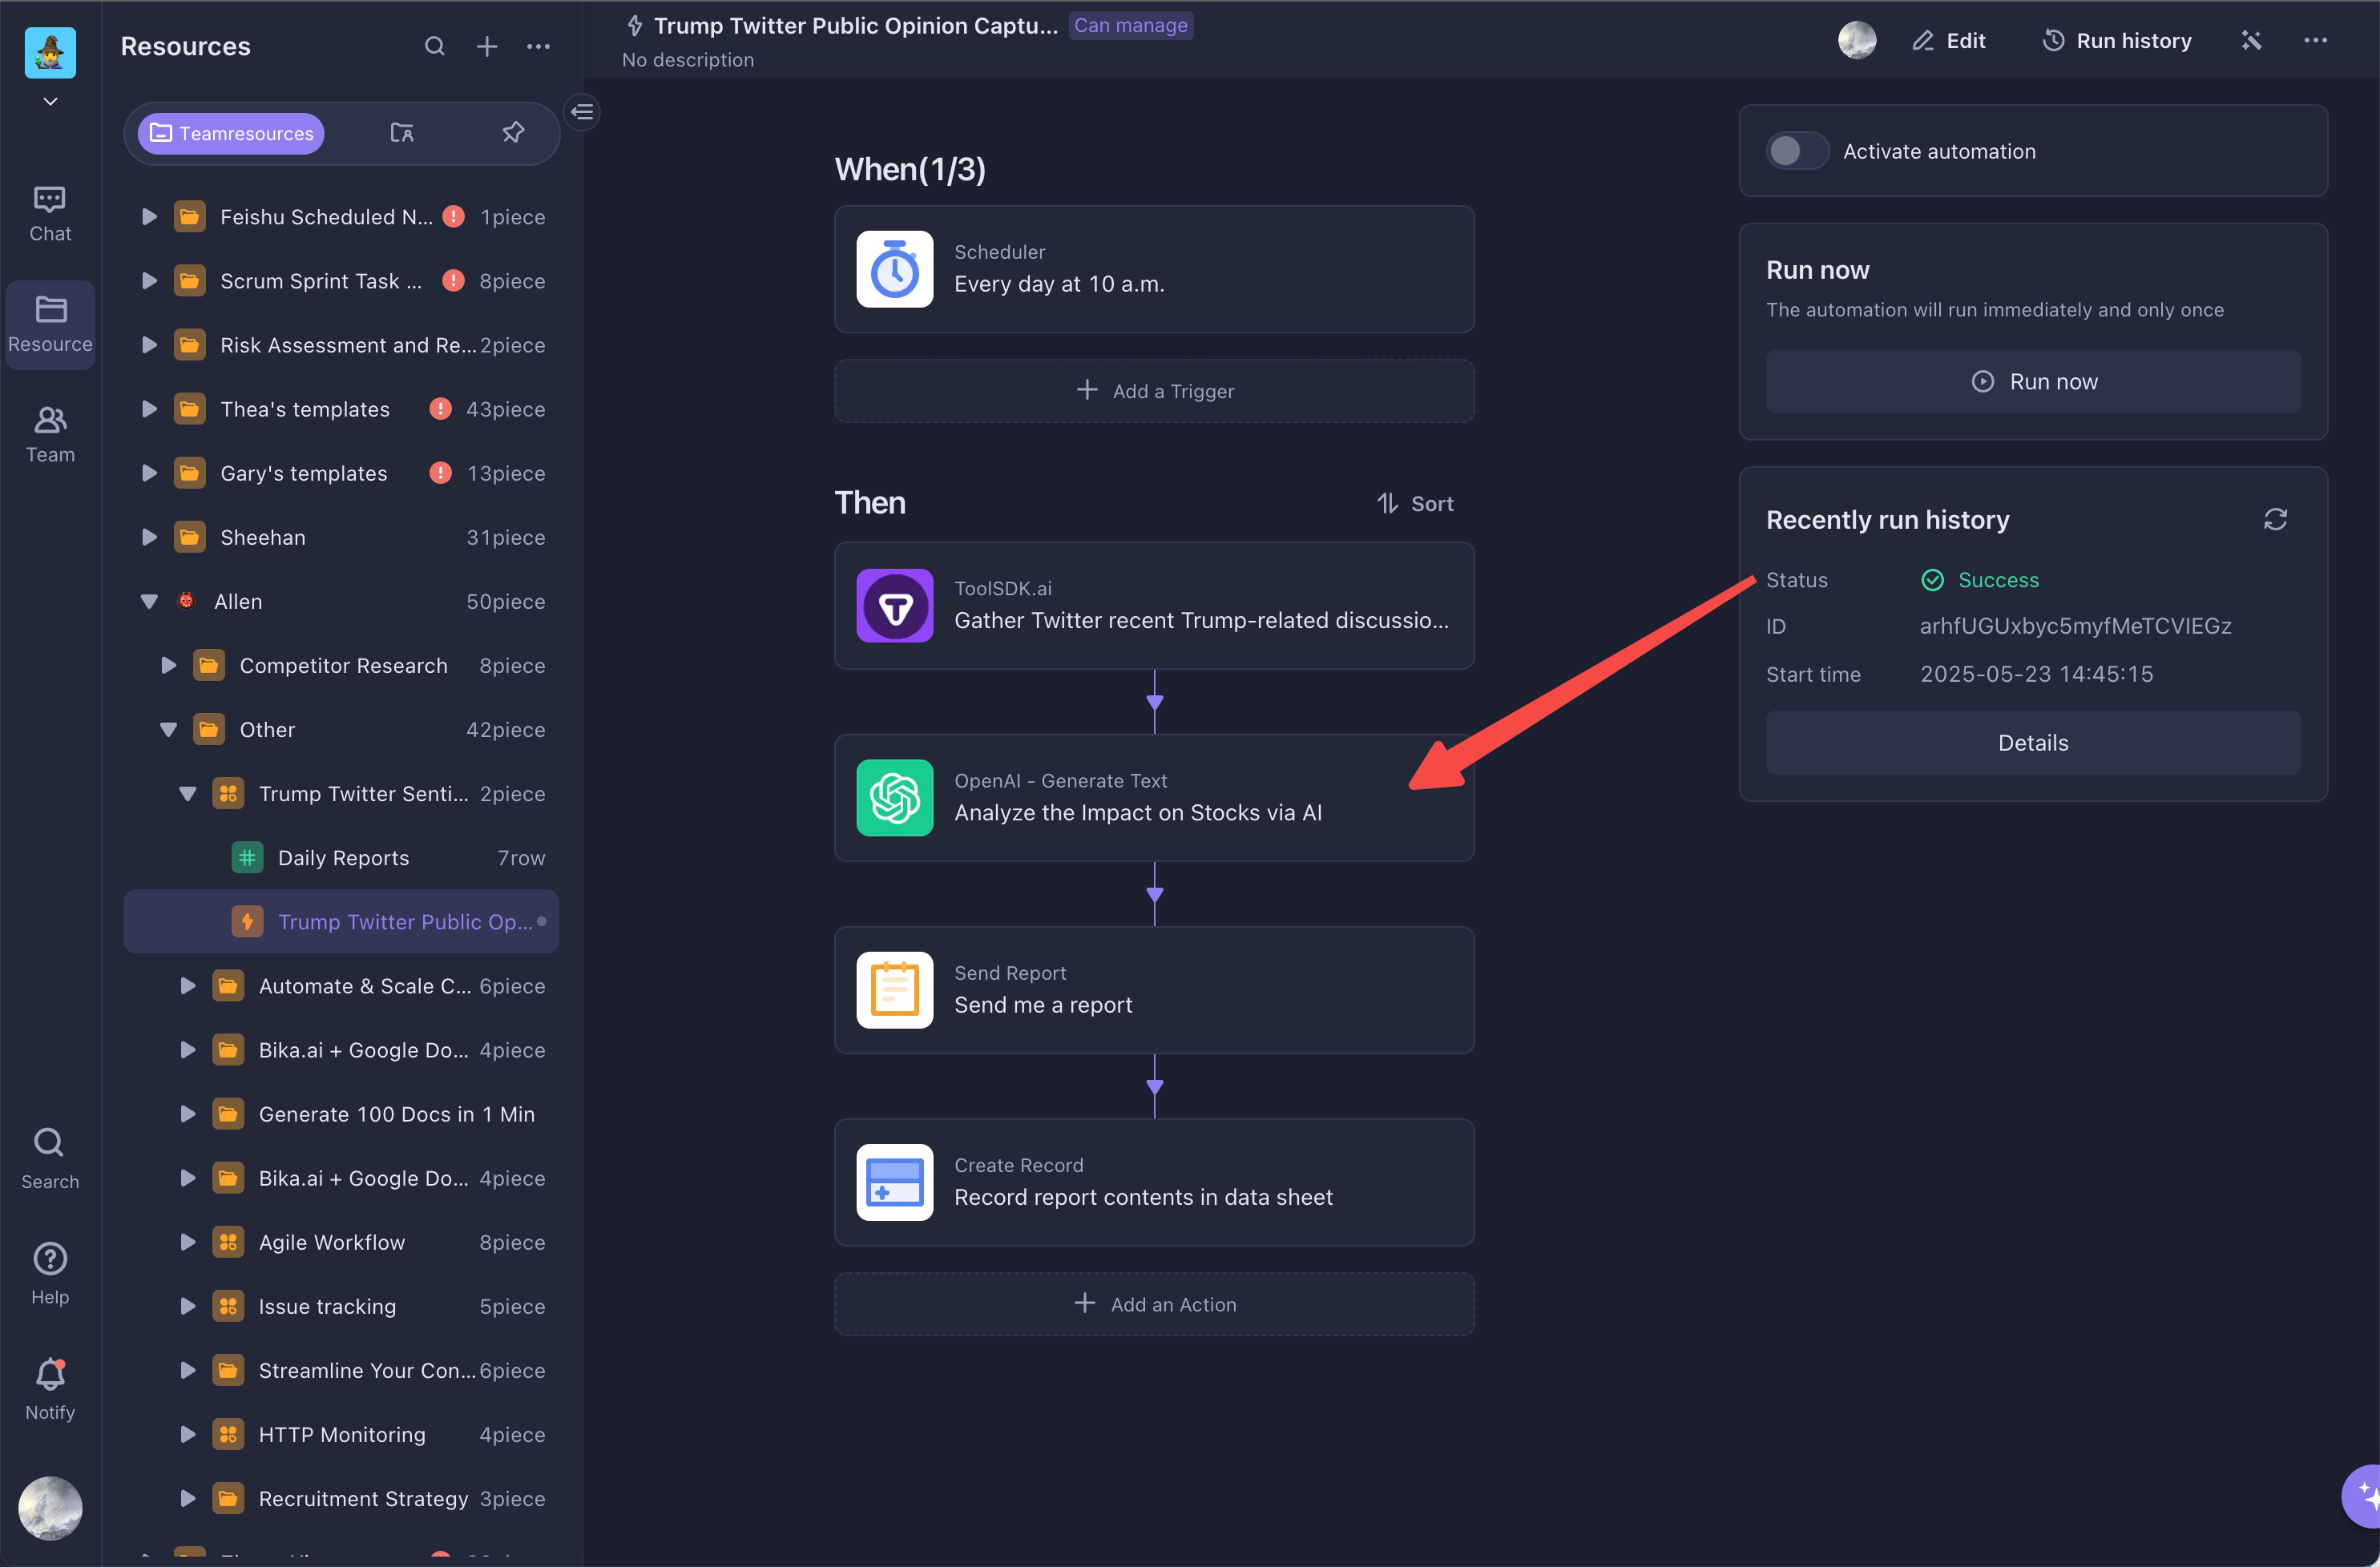Open Notify bell notifications

tap(50, 1388)
